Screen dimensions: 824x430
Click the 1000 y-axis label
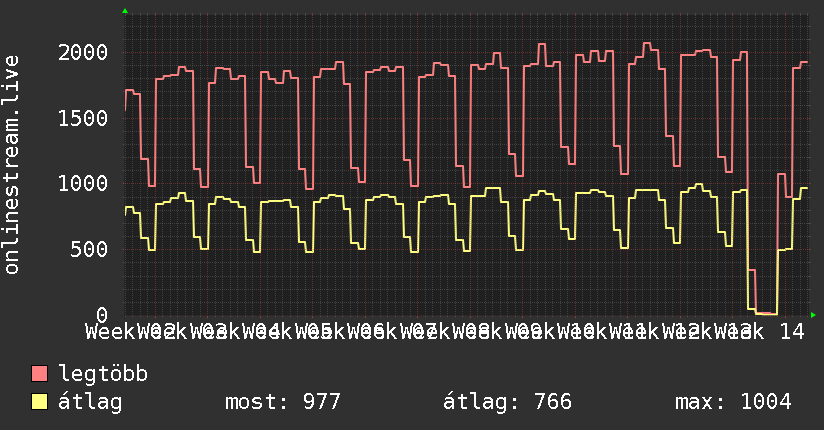(x=83, y=184)
